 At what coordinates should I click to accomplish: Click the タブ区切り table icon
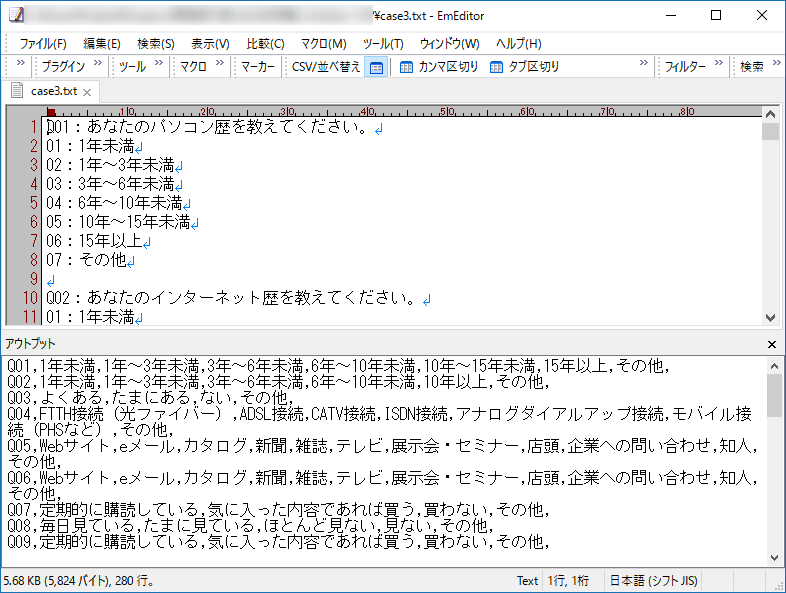pyautogui.click(x=496, y=67)
